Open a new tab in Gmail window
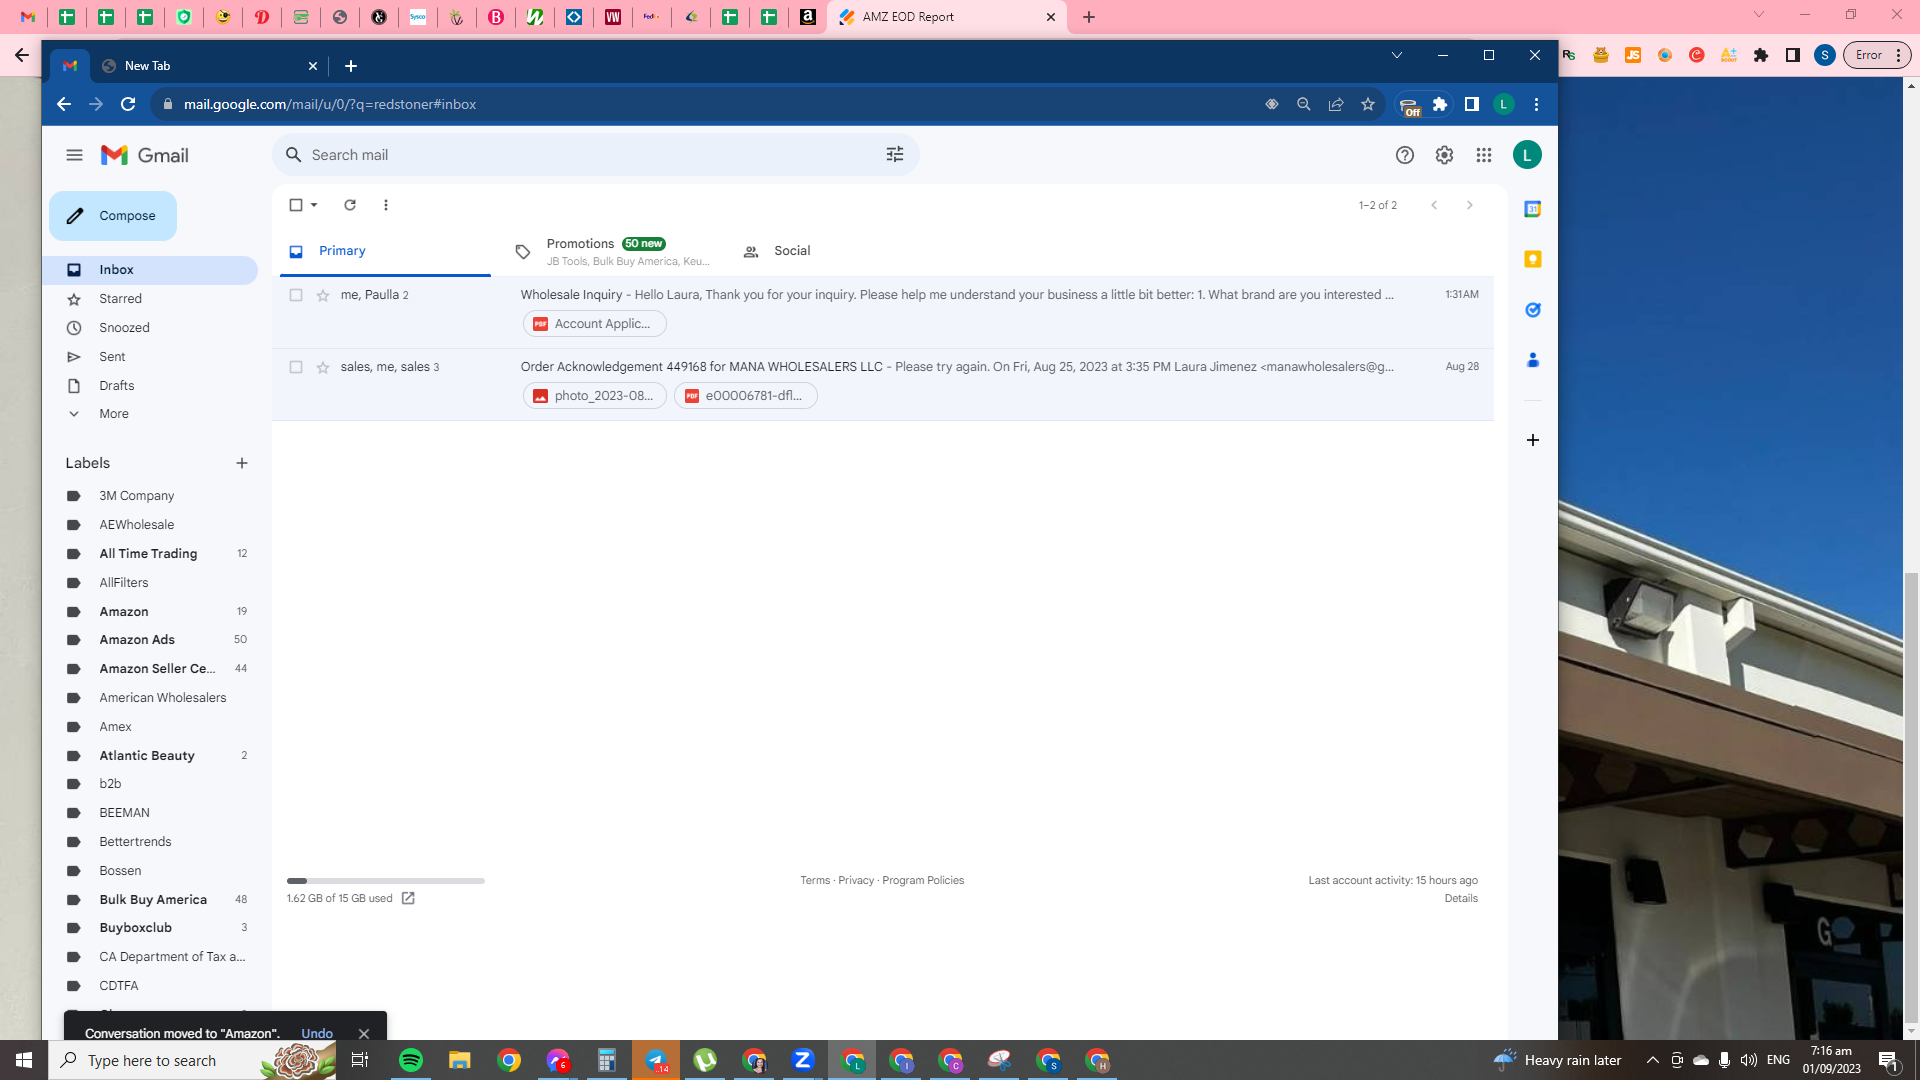Viewport: 1920px width, 1080px height. click(x=351, y=66)
